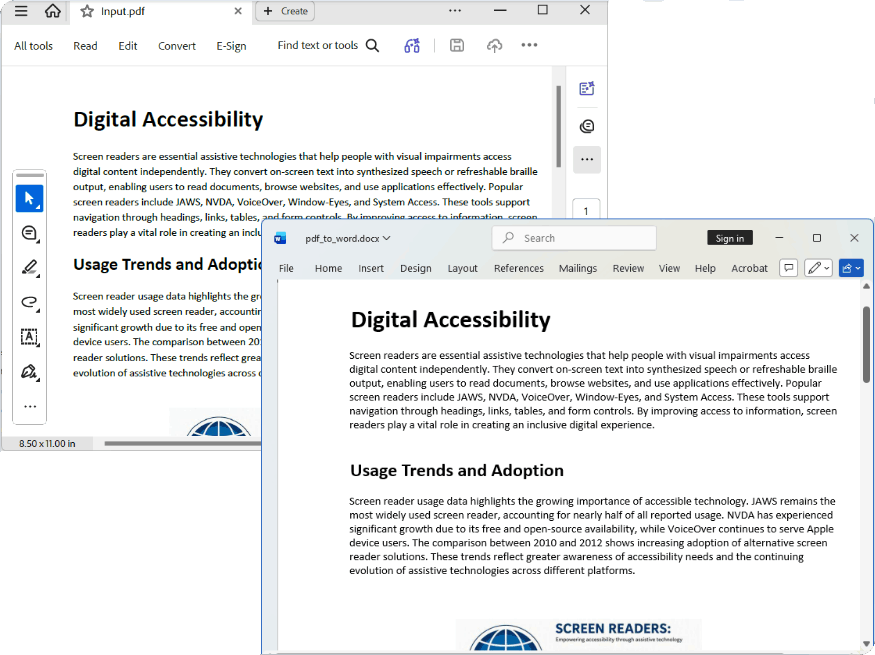Select the Add text box tool
The width and height of the screenshot is (875, 655).
pos(30,337)
